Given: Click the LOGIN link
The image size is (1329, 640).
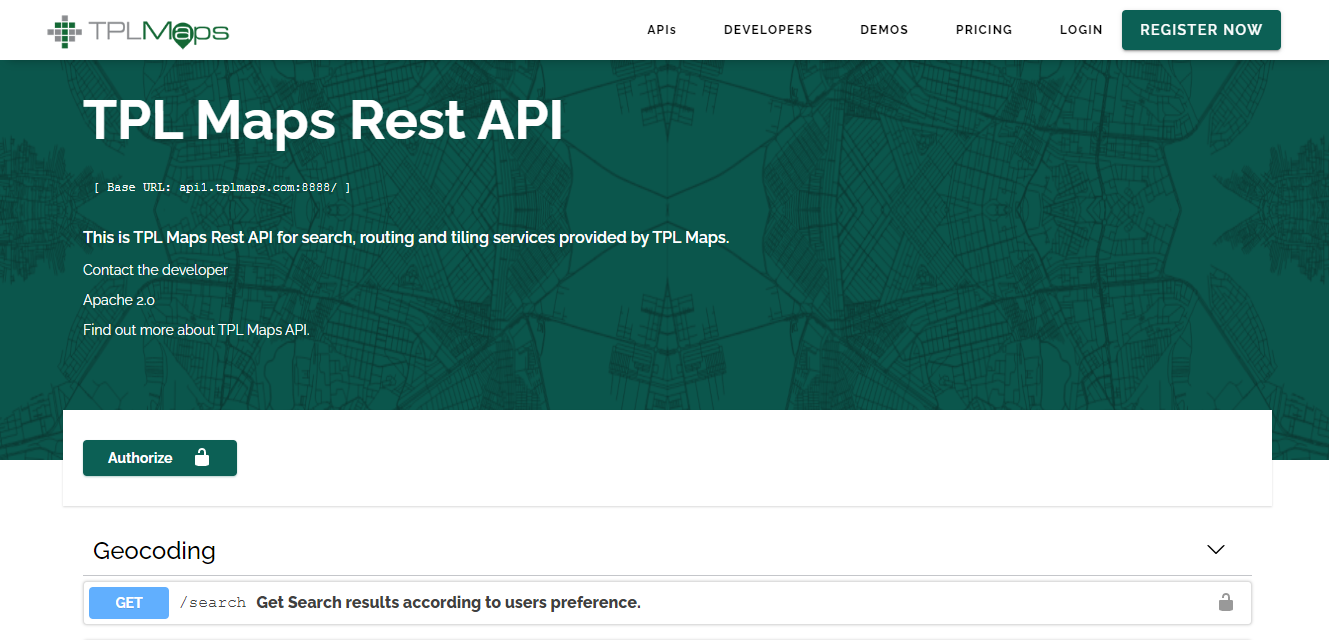Looking at the screenshot, I should click(1081, 29).
